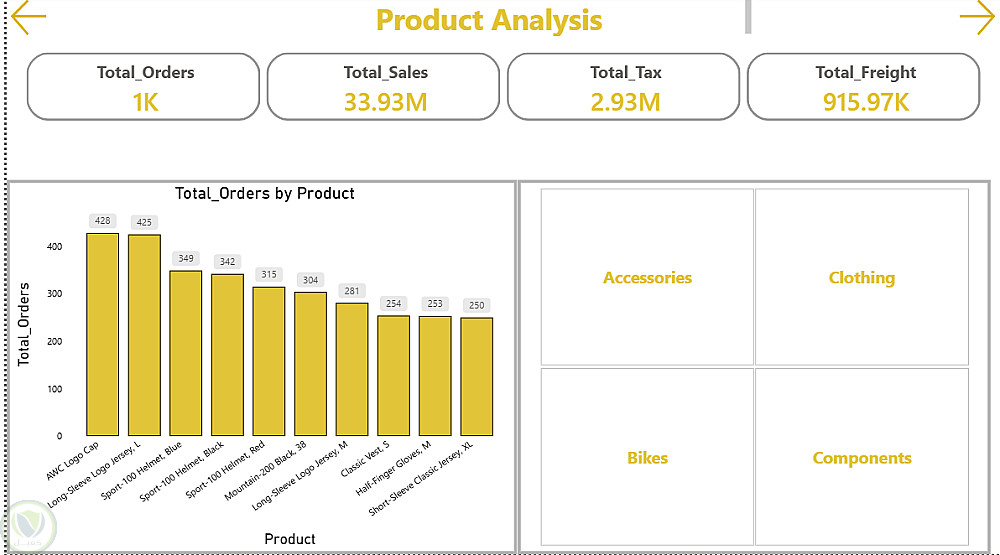Select the Short-Sleeve Classic Jersey, XL bar
1000x555 pixels.
(x=476, y=376)
